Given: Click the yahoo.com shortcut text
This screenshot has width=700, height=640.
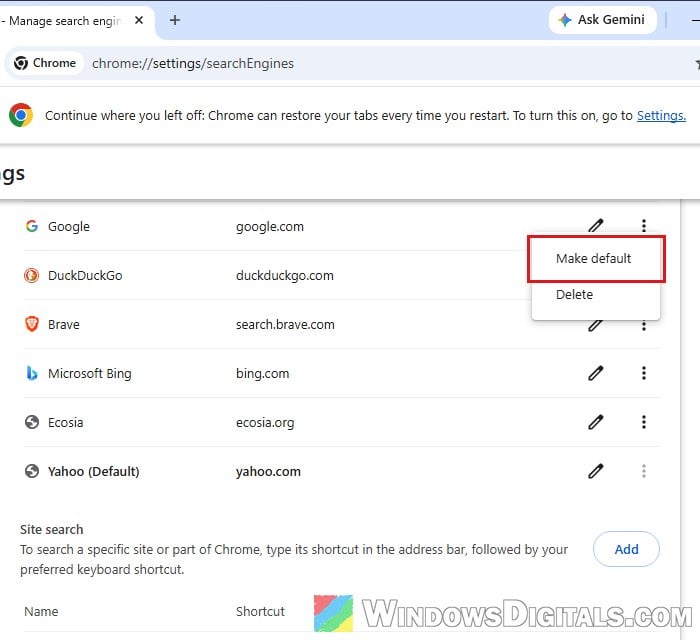Looking at the screenshot, I should [x=268, y=472].
